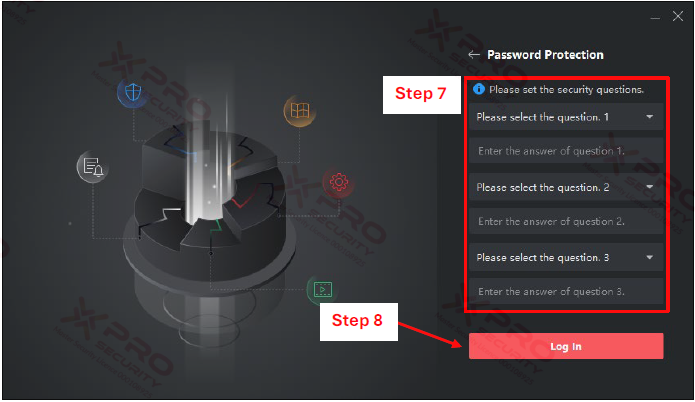Focus the answer field for question 2
695x402 pixels.
click(x=566, y=221)
